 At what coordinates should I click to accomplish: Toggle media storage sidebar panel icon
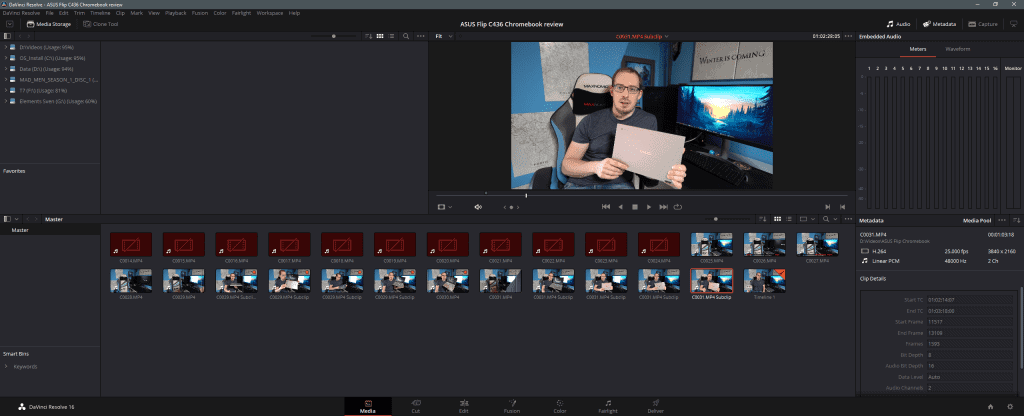(8, 36)
